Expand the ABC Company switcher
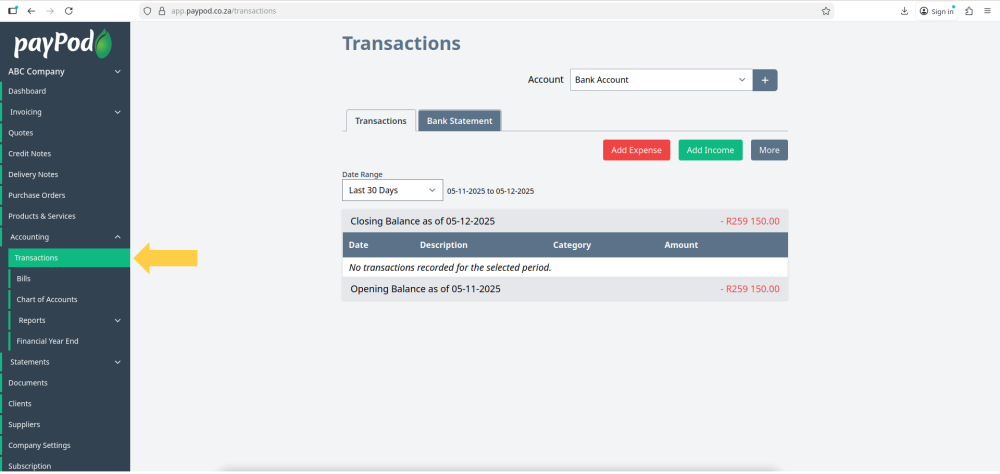 click(117, 71)
